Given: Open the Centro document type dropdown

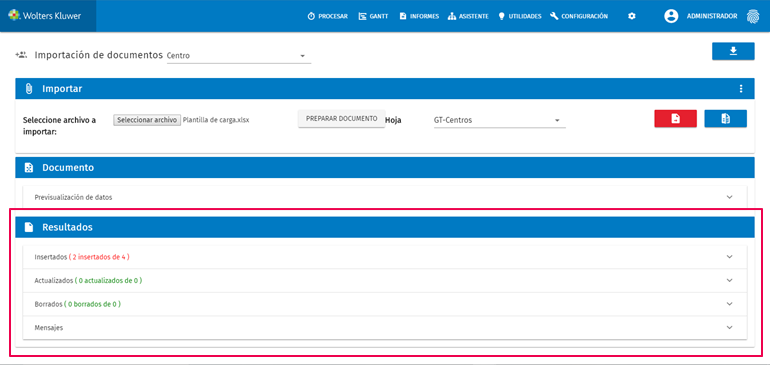Looking at the screenshot, I should click(x=239, y=56).
